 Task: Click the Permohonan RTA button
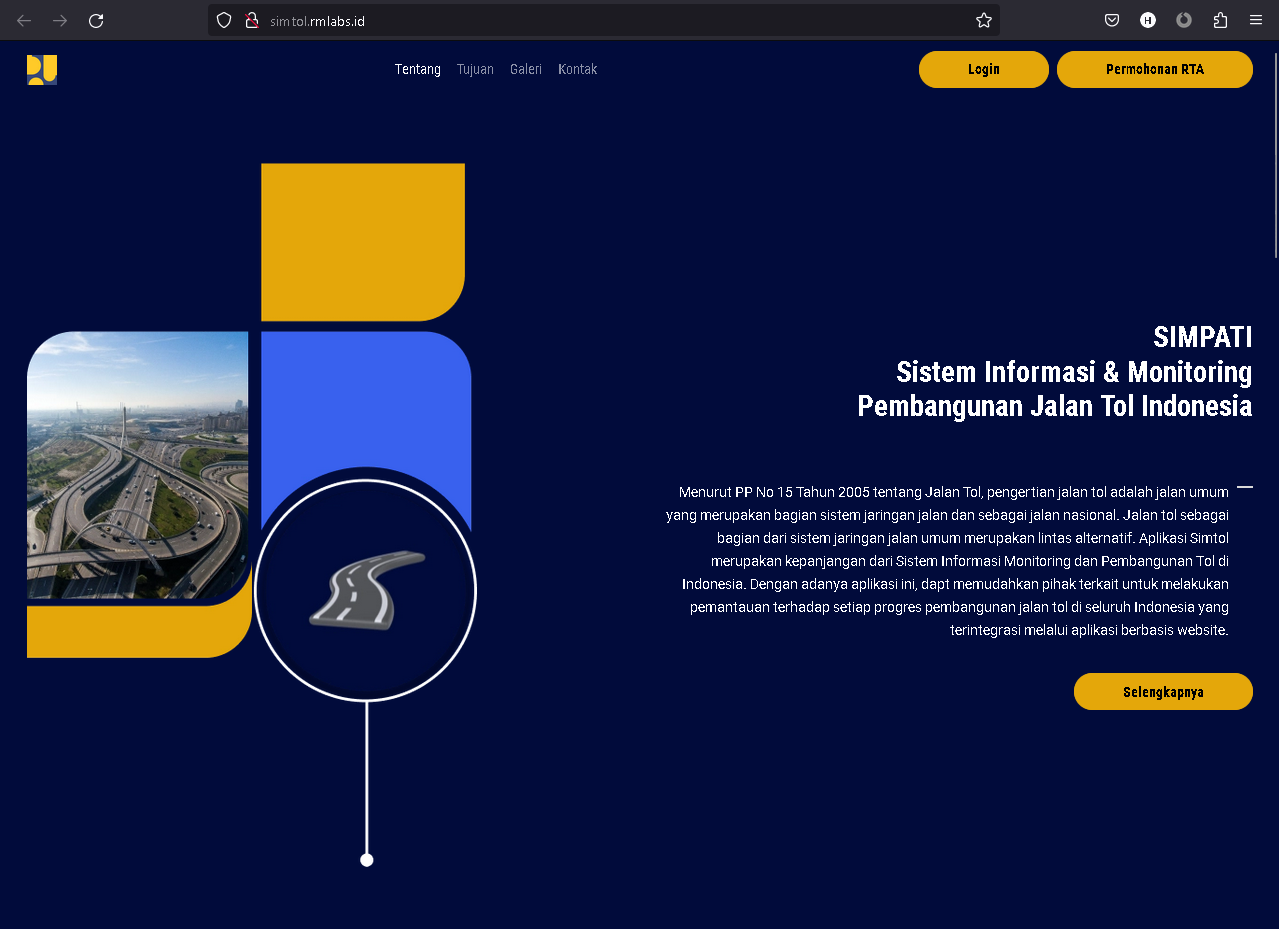[1154, 69]
